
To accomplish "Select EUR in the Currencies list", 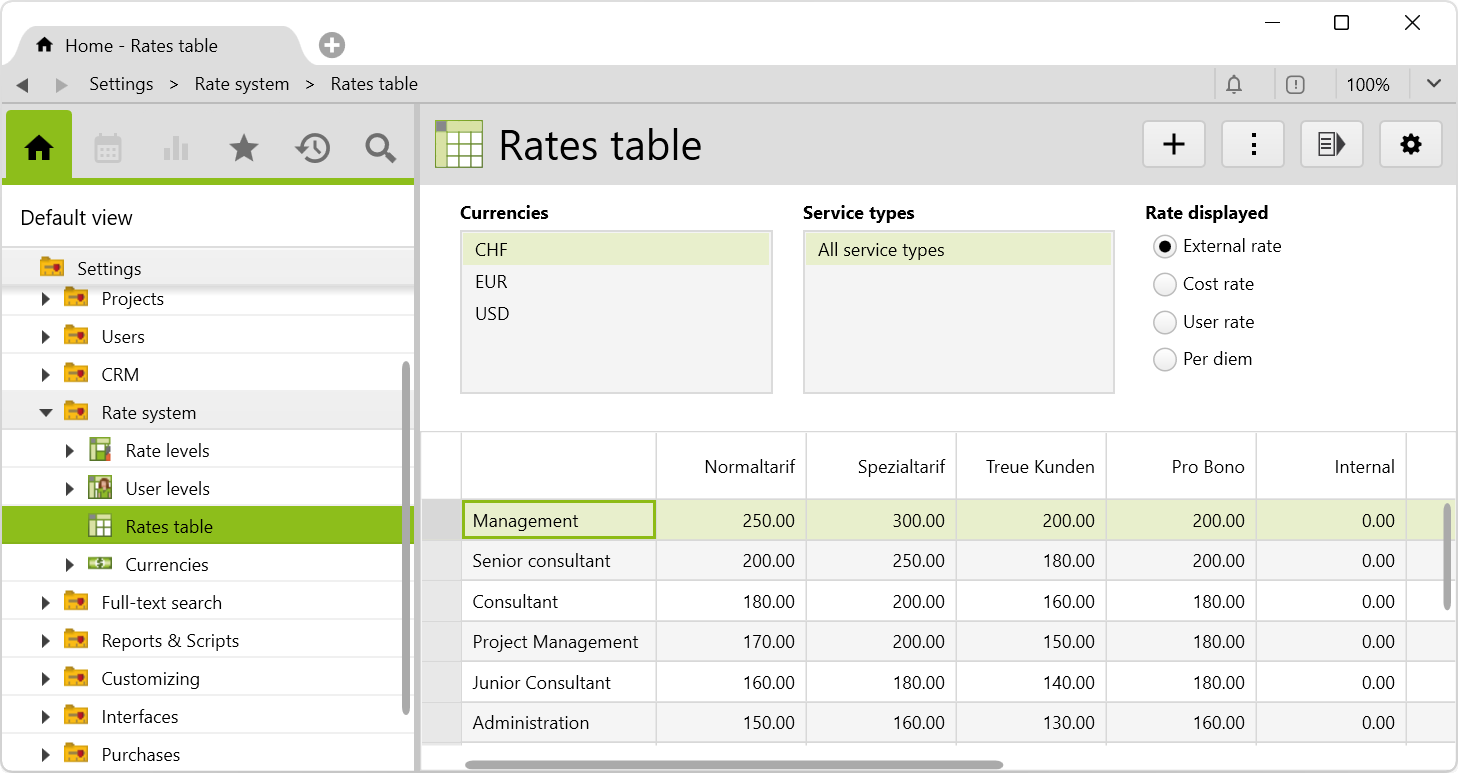I will click(492, 282).
